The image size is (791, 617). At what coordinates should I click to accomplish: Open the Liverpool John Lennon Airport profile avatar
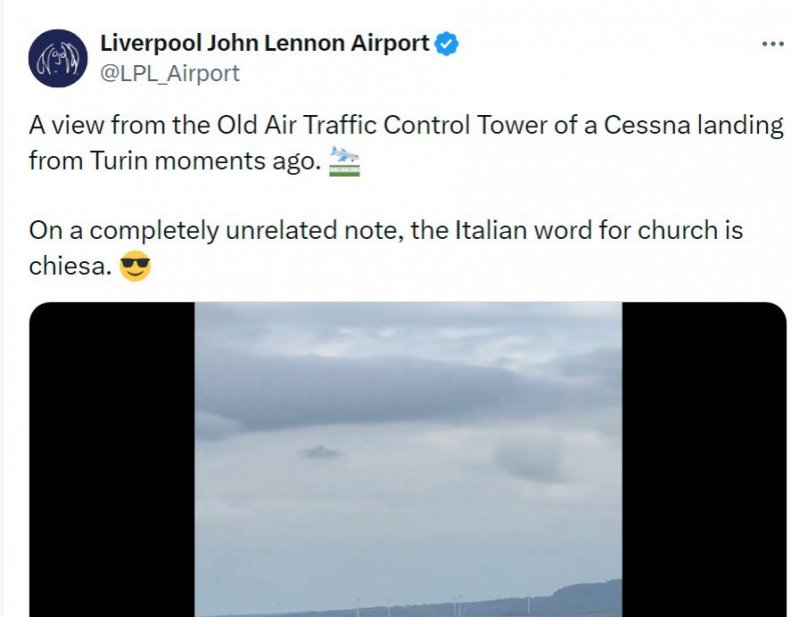click(x=56, y=59)
